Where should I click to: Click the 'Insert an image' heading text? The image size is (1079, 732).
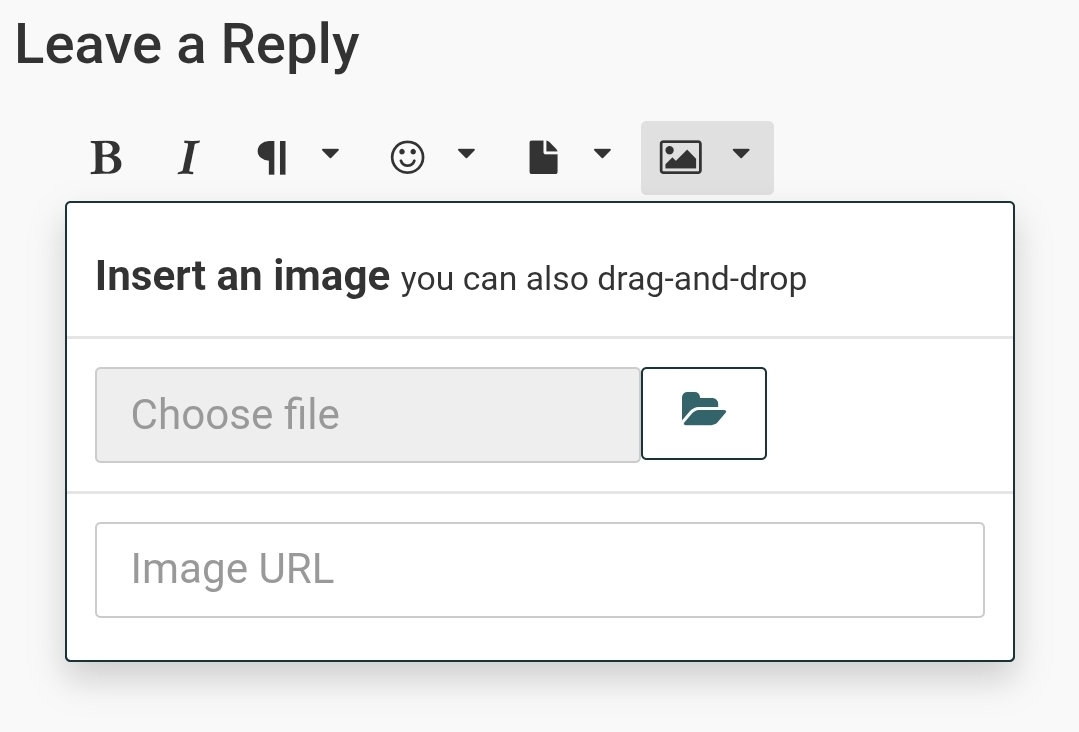pyautogui.click(x=243, y=276)
